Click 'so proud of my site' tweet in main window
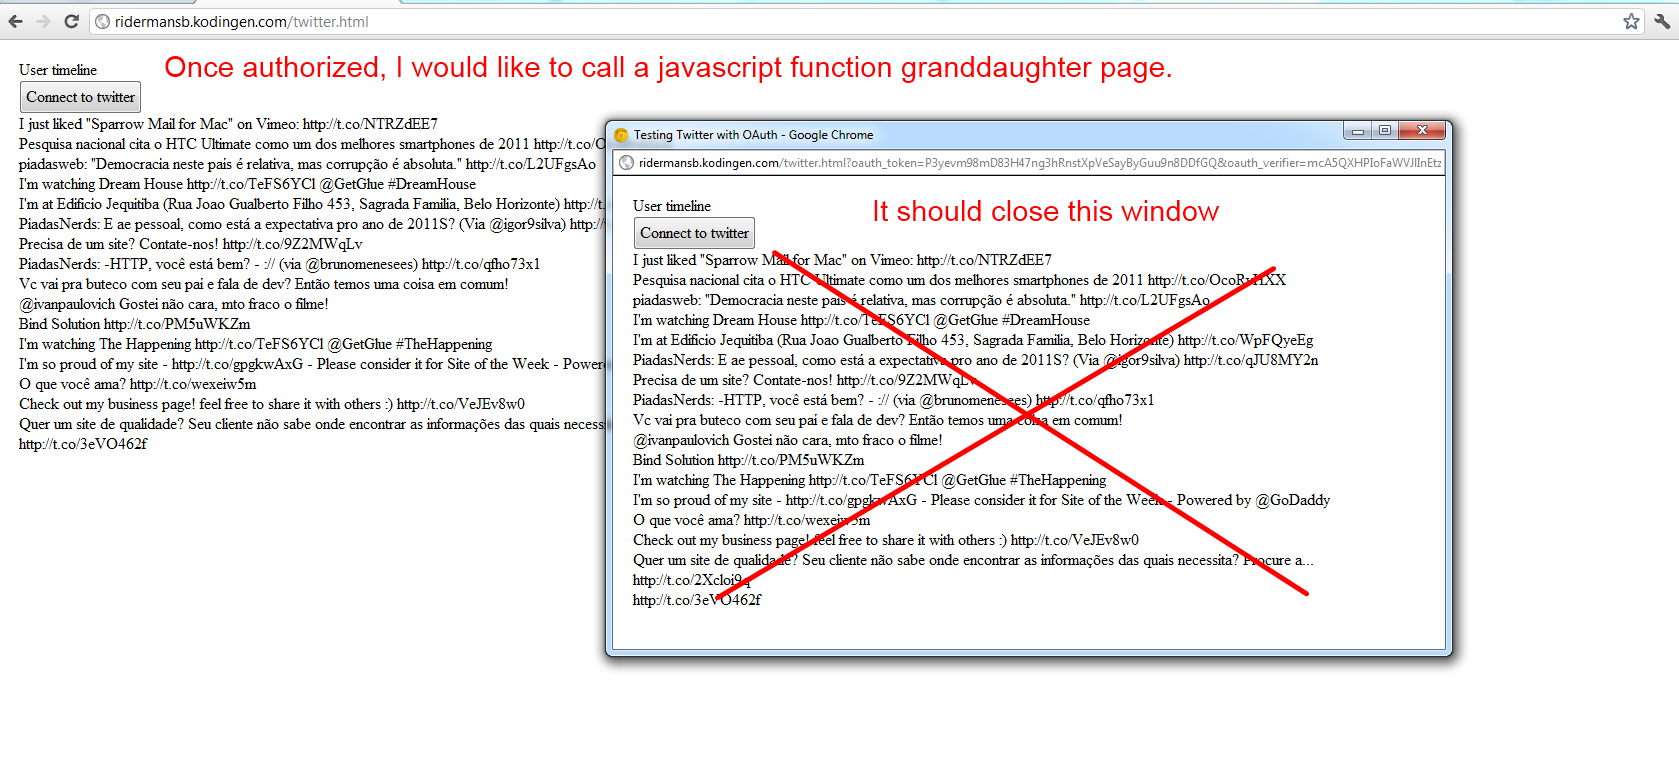The height and width of the screenshot is (758, 1679). click(x=312, y=364)
